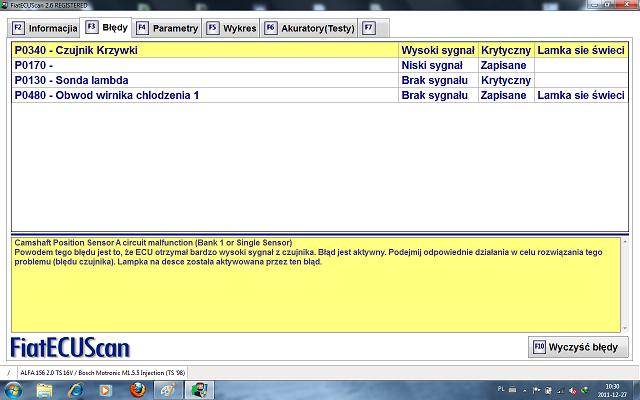640x400 pixels.
Task: Open Windows Explorer from the taskbar
Action: 44,390
